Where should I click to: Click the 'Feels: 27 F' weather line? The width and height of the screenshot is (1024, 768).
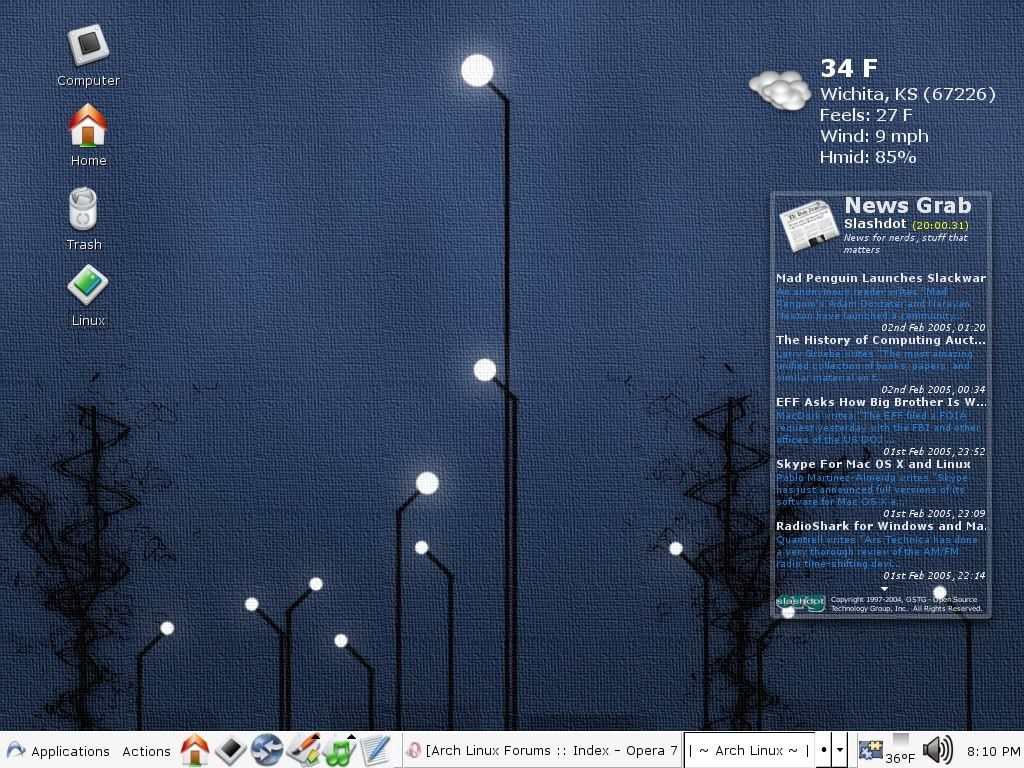point(866,115)
